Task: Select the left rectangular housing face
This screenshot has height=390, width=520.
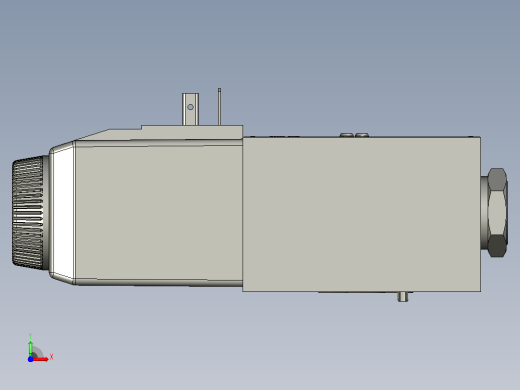Action: click(x=159, y=212)
